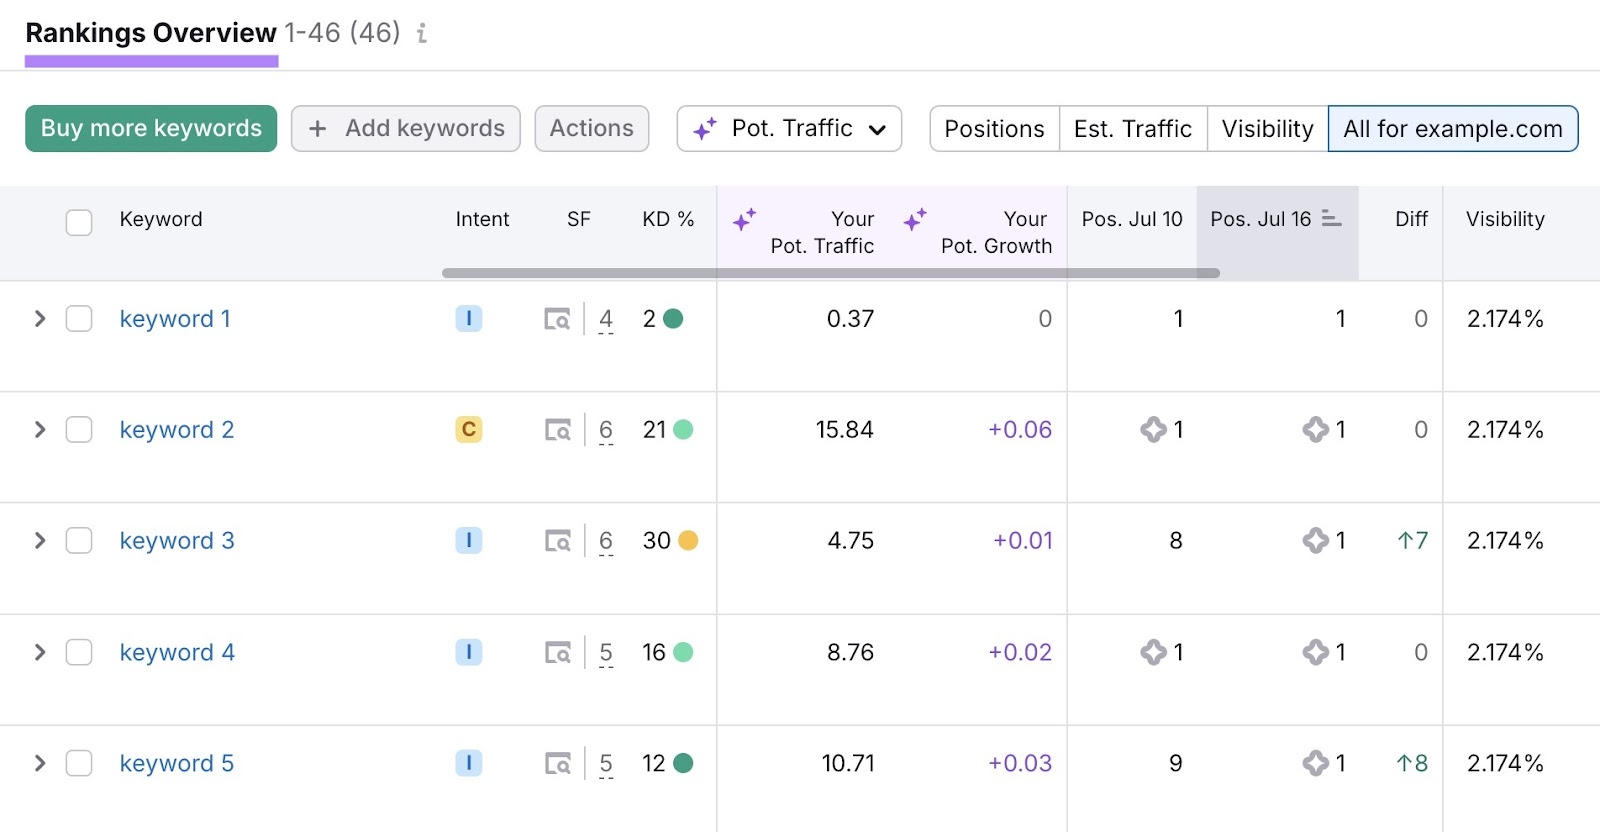Click SERP feature icon in keyword 2's Jul 10 position
Image resolution: width=1600 pixels, height=832 pixels.
1153,430
